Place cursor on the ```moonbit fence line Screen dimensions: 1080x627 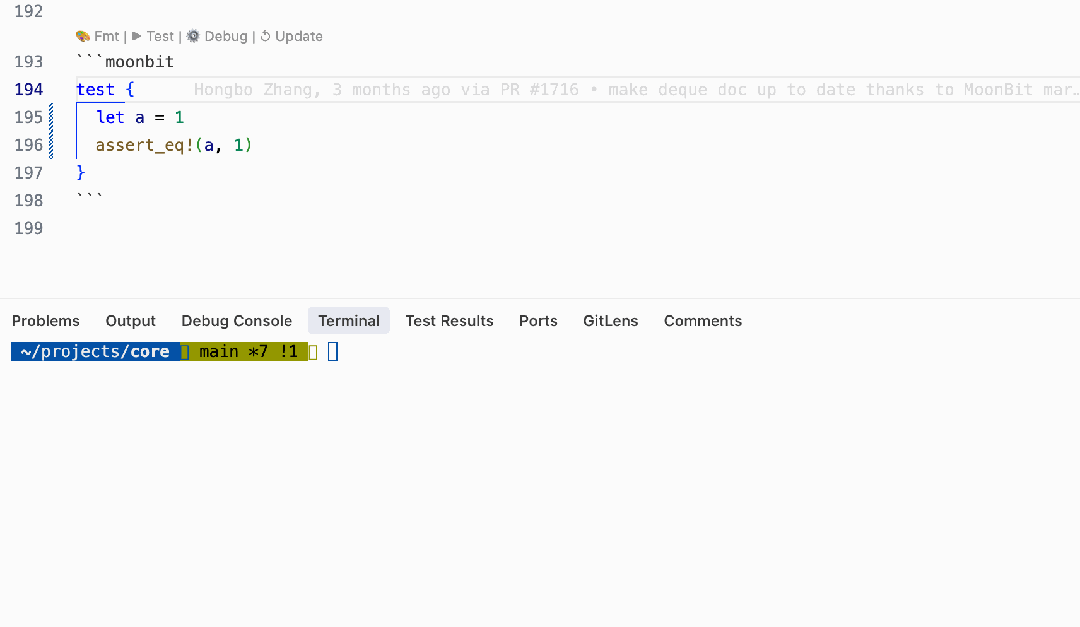(125, 62)
